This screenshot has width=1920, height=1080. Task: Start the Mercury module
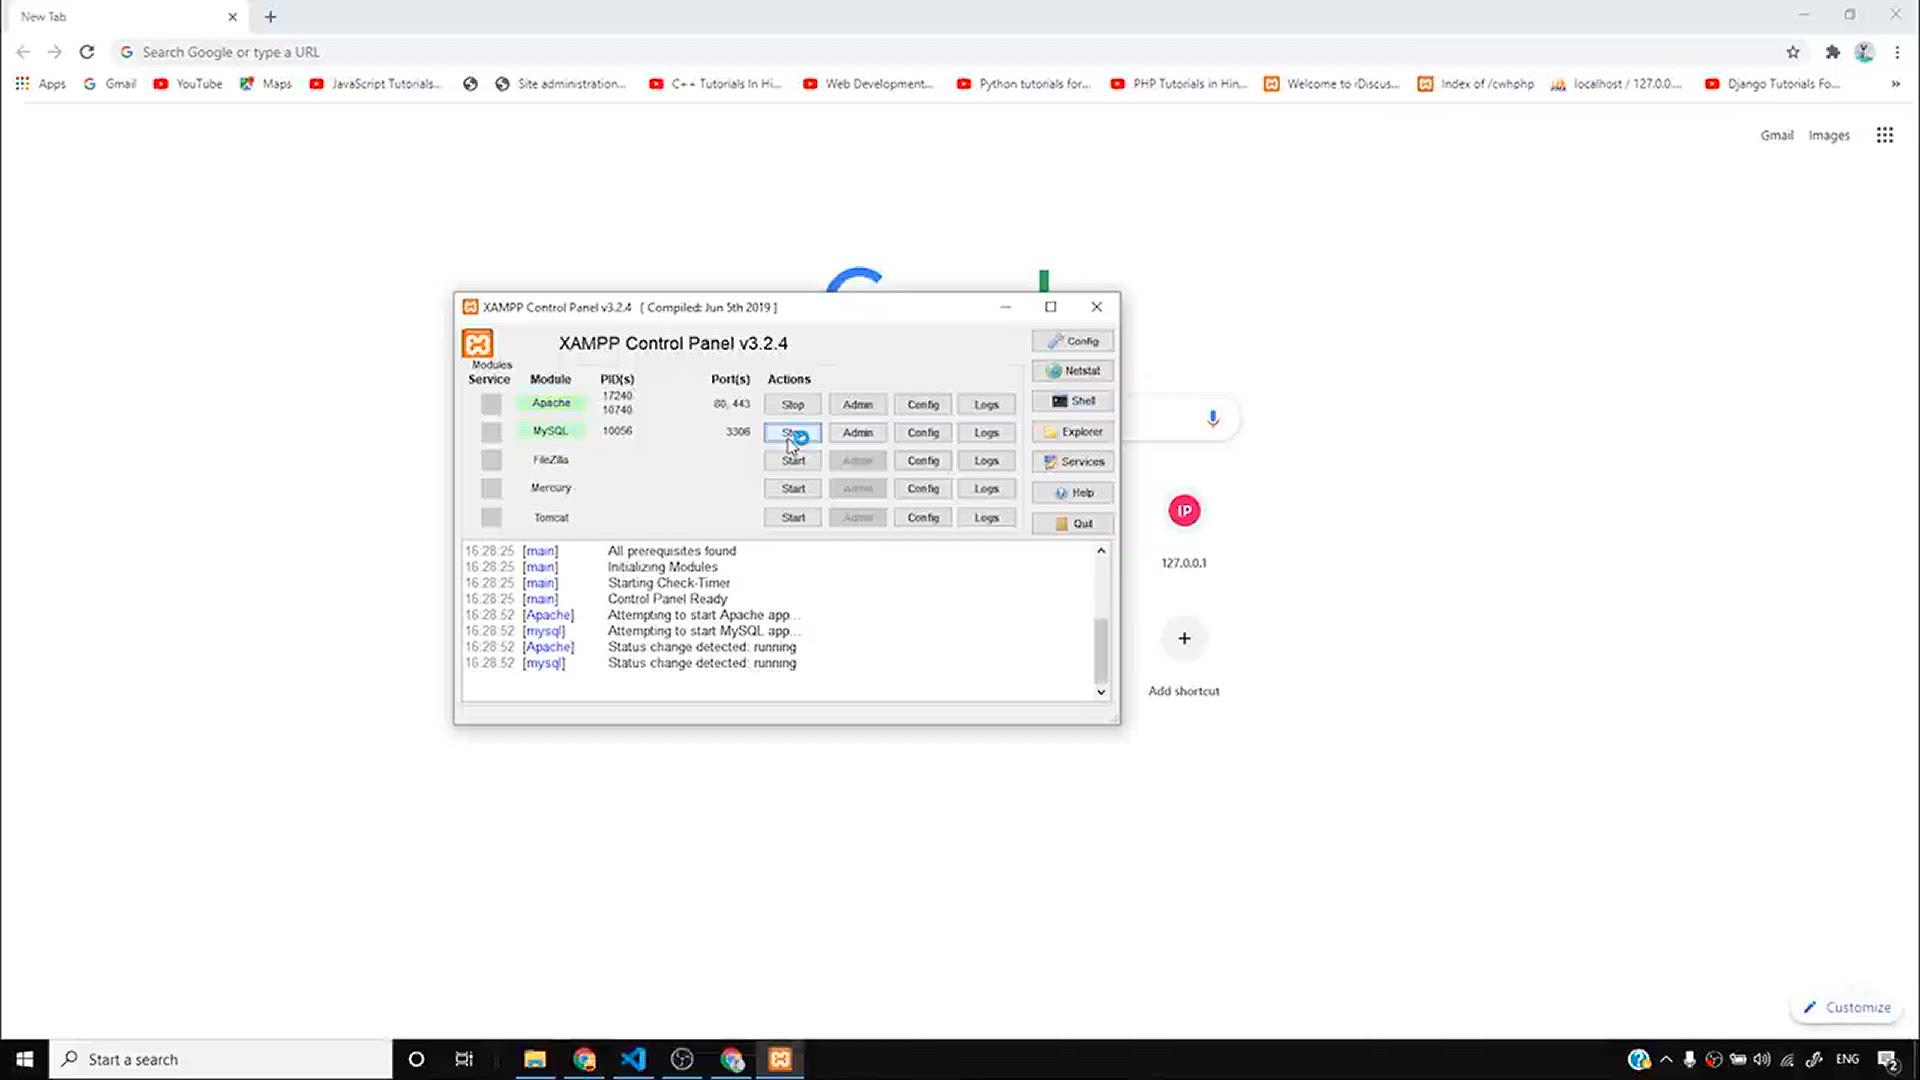[793, 489]
